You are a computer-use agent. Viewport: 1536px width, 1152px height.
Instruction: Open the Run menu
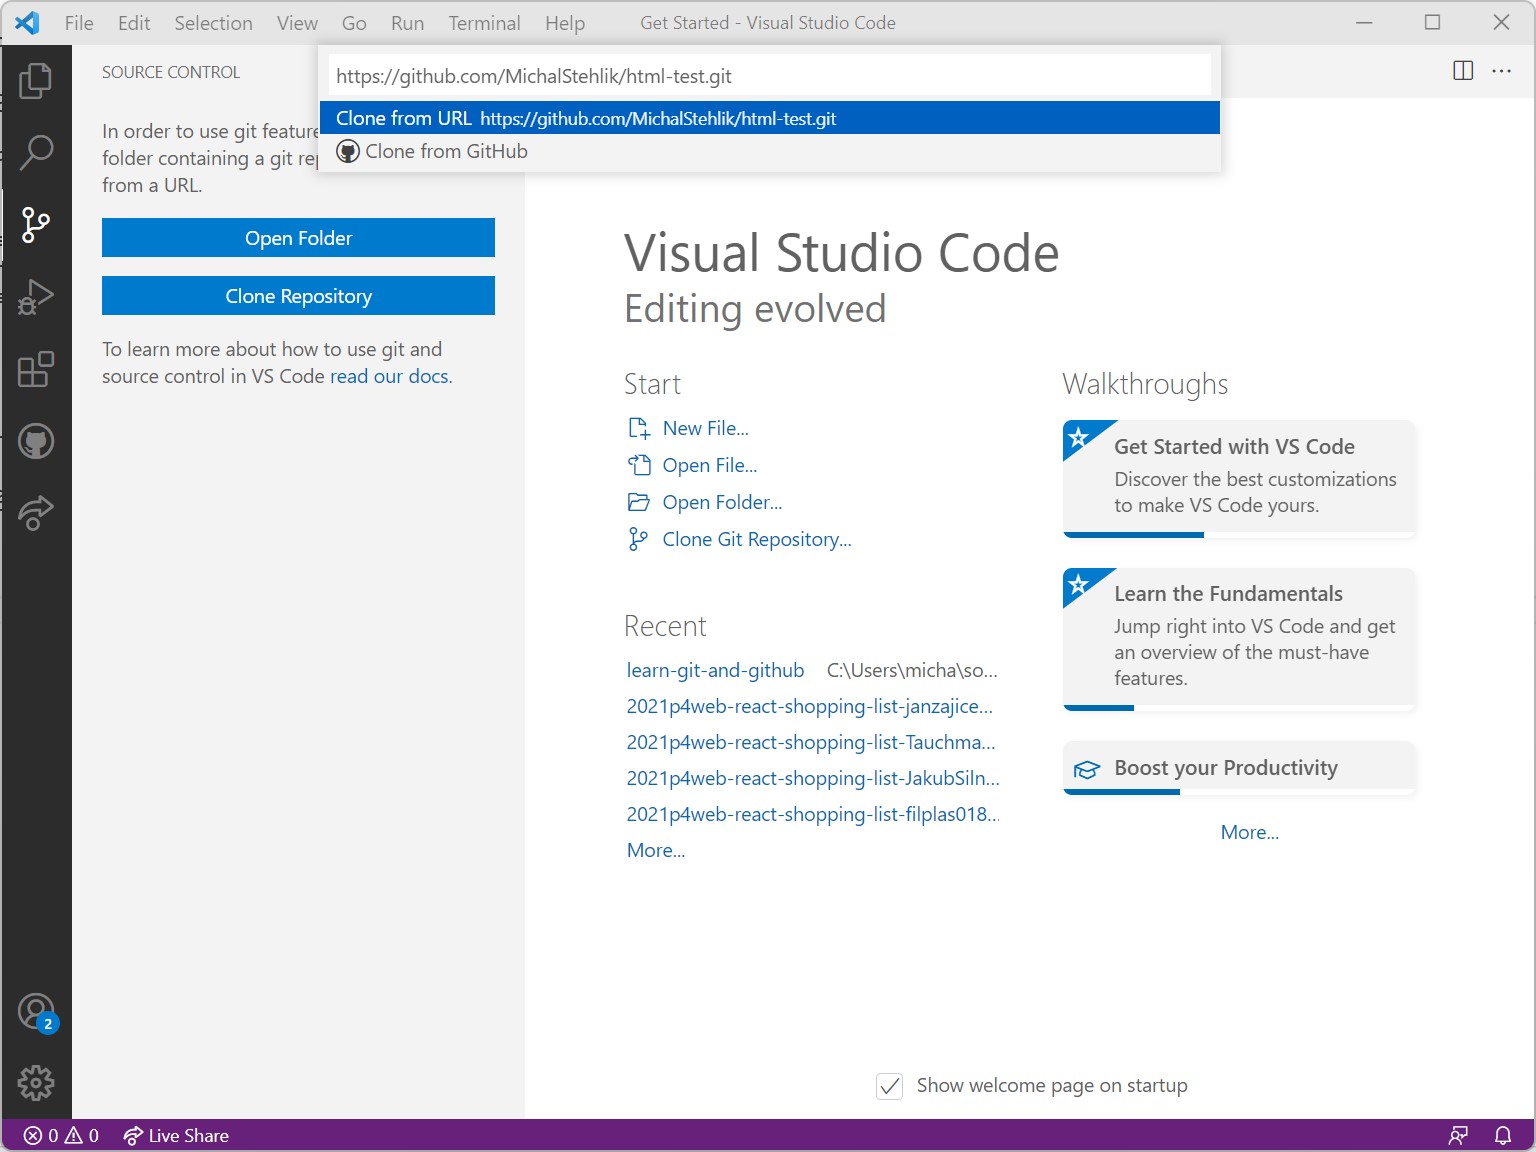407,23
